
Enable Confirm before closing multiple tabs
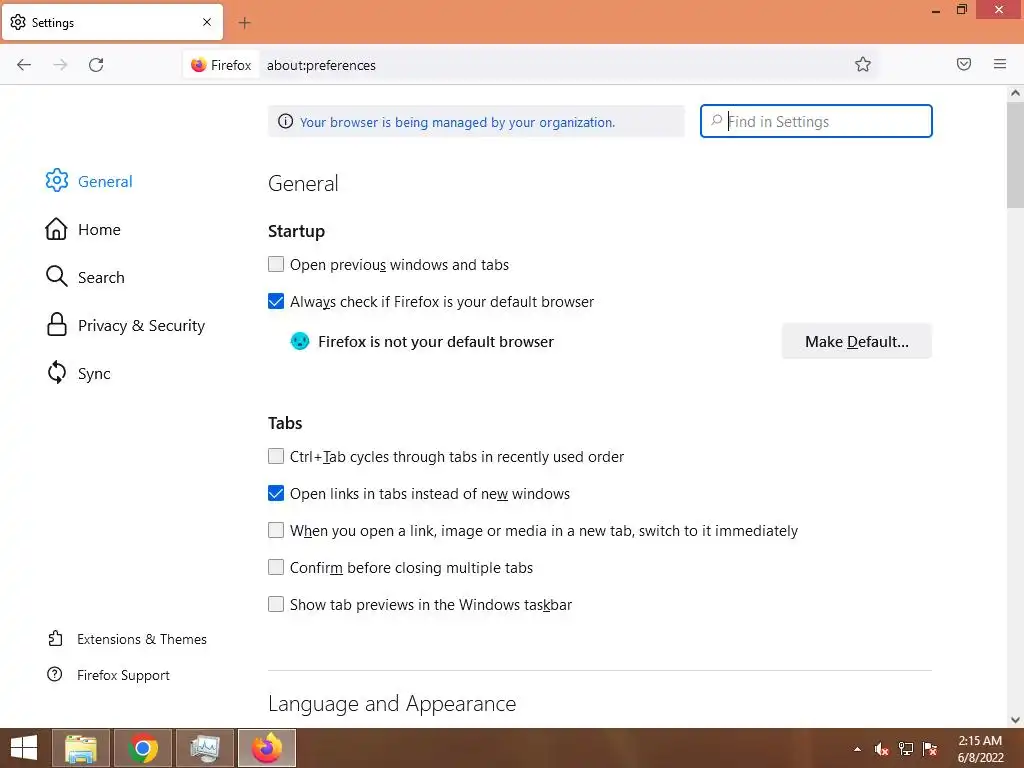[276, 567]
